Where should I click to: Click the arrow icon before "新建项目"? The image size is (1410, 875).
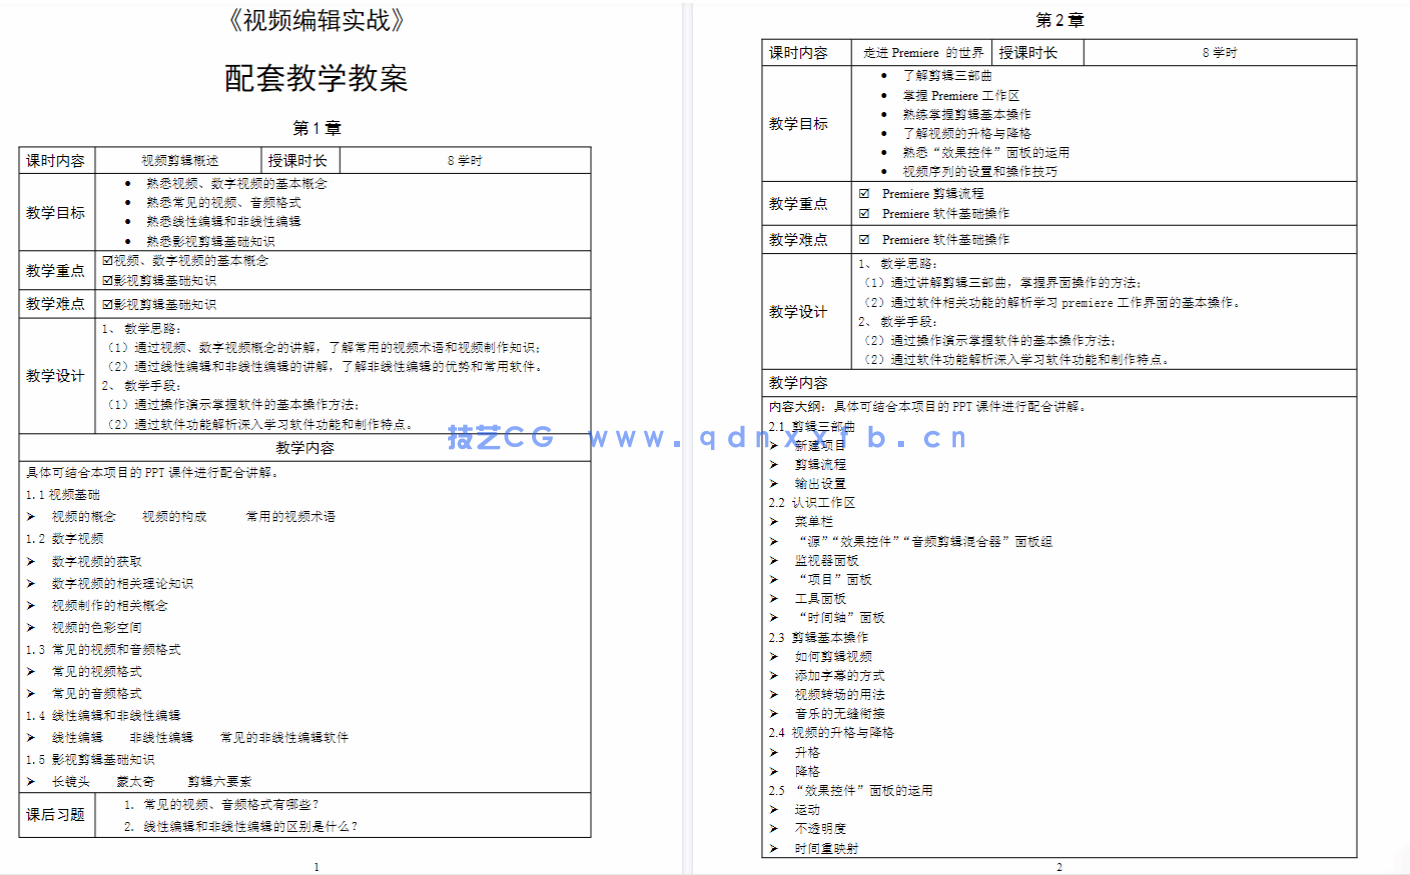771,445
